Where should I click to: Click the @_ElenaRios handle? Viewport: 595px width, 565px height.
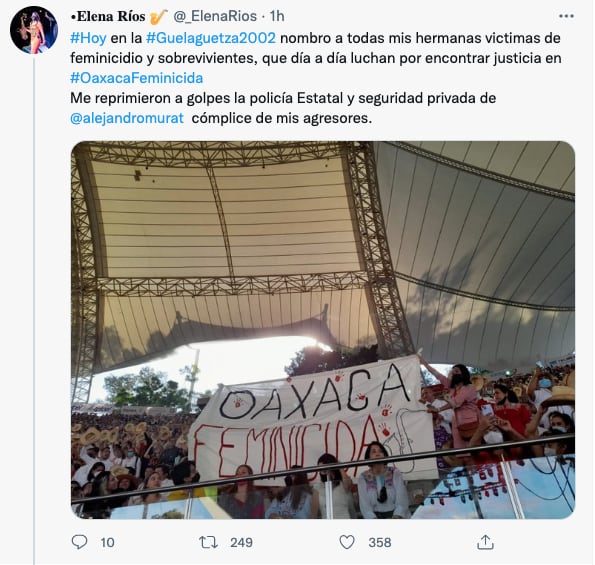click(x=215, y=16)
